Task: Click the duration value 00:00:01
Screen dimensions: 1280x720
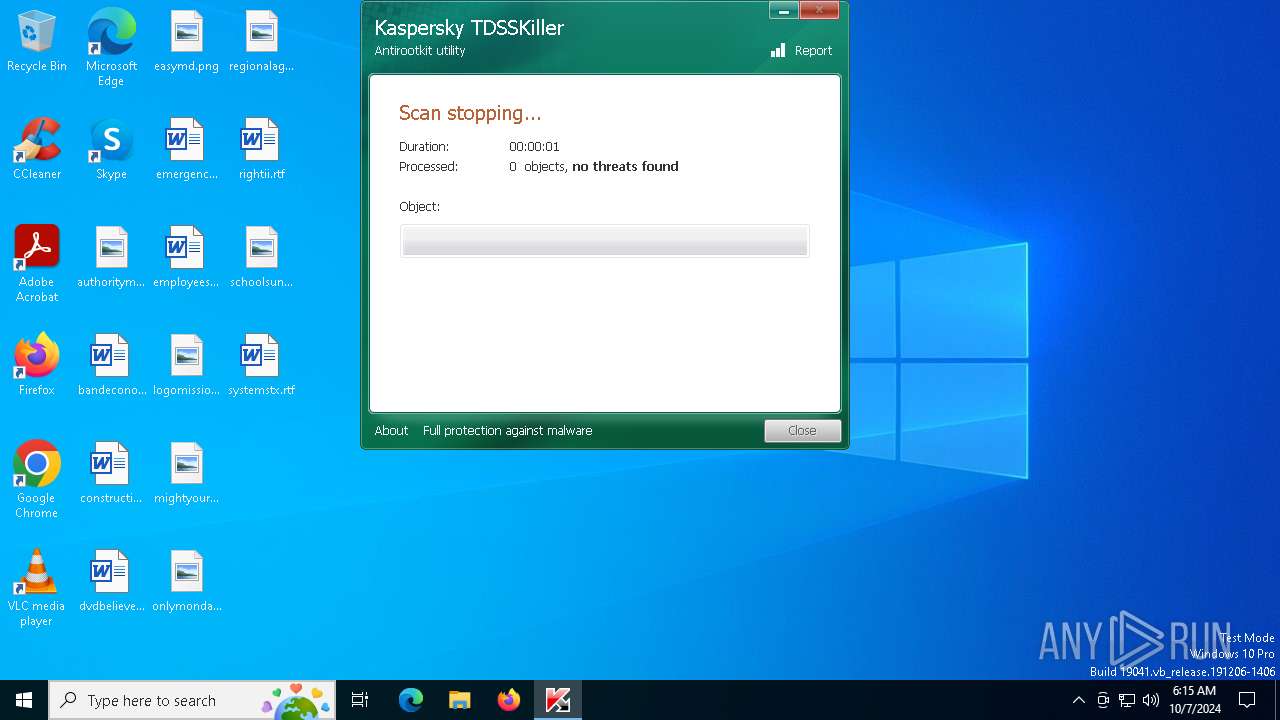Action: [x=534, y=147]
